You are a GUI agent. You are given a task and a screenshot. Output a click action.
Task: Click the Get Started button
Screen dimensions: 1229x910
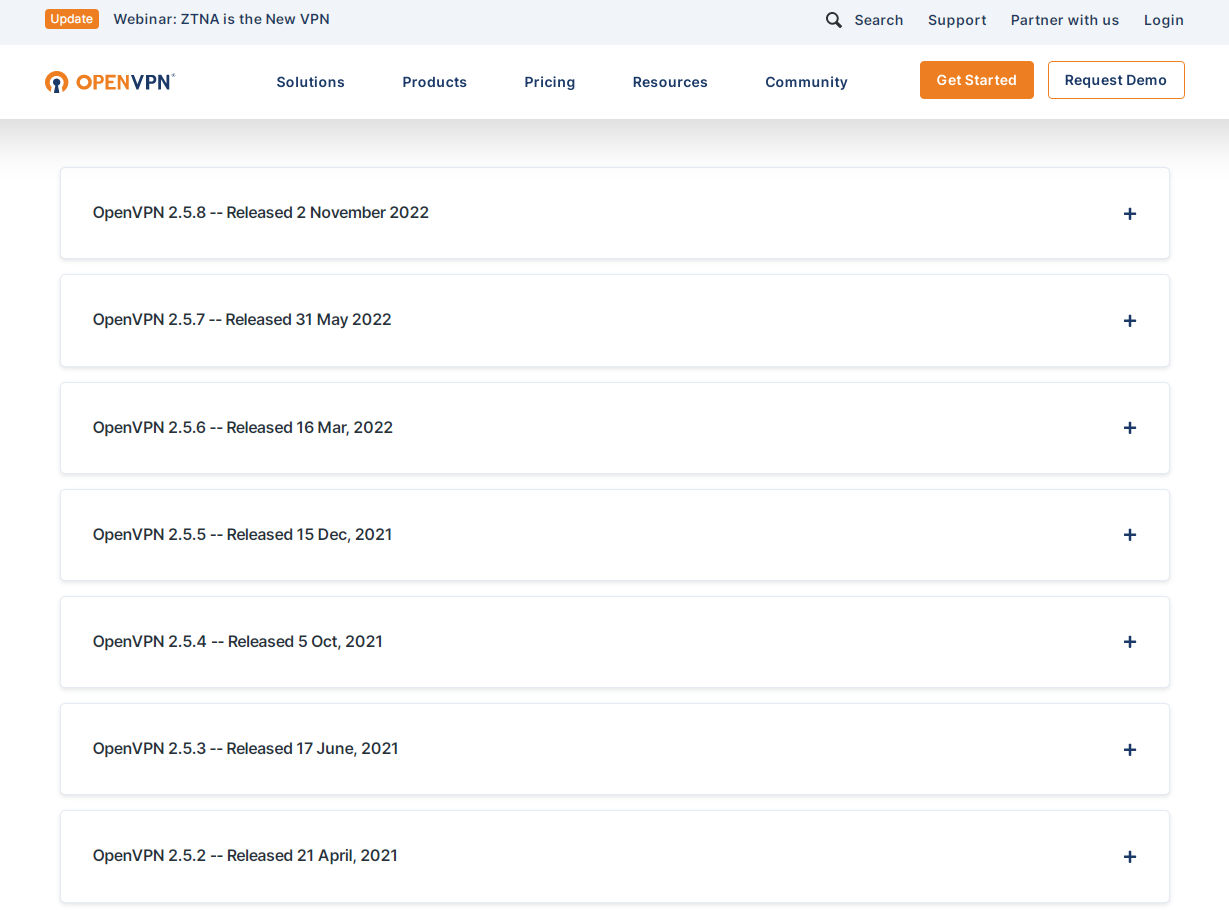(x=977, y=80)
